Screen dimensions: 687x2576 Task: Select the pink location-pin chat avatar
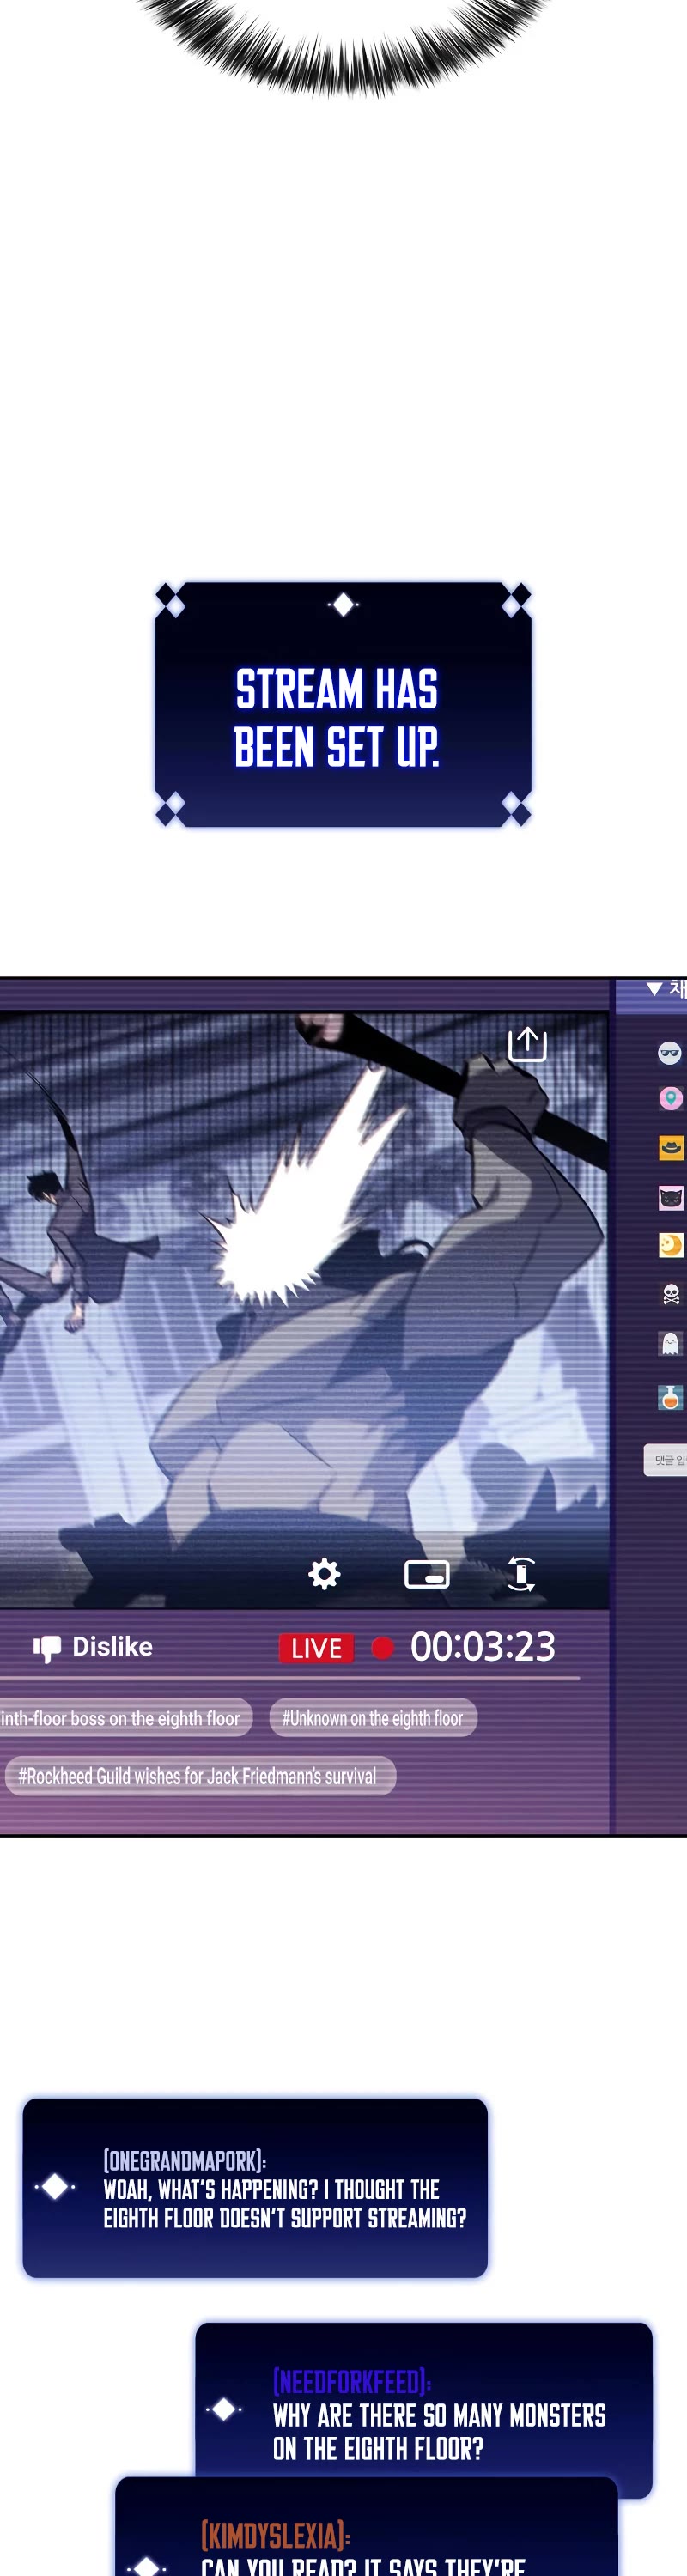point(670,1098)
